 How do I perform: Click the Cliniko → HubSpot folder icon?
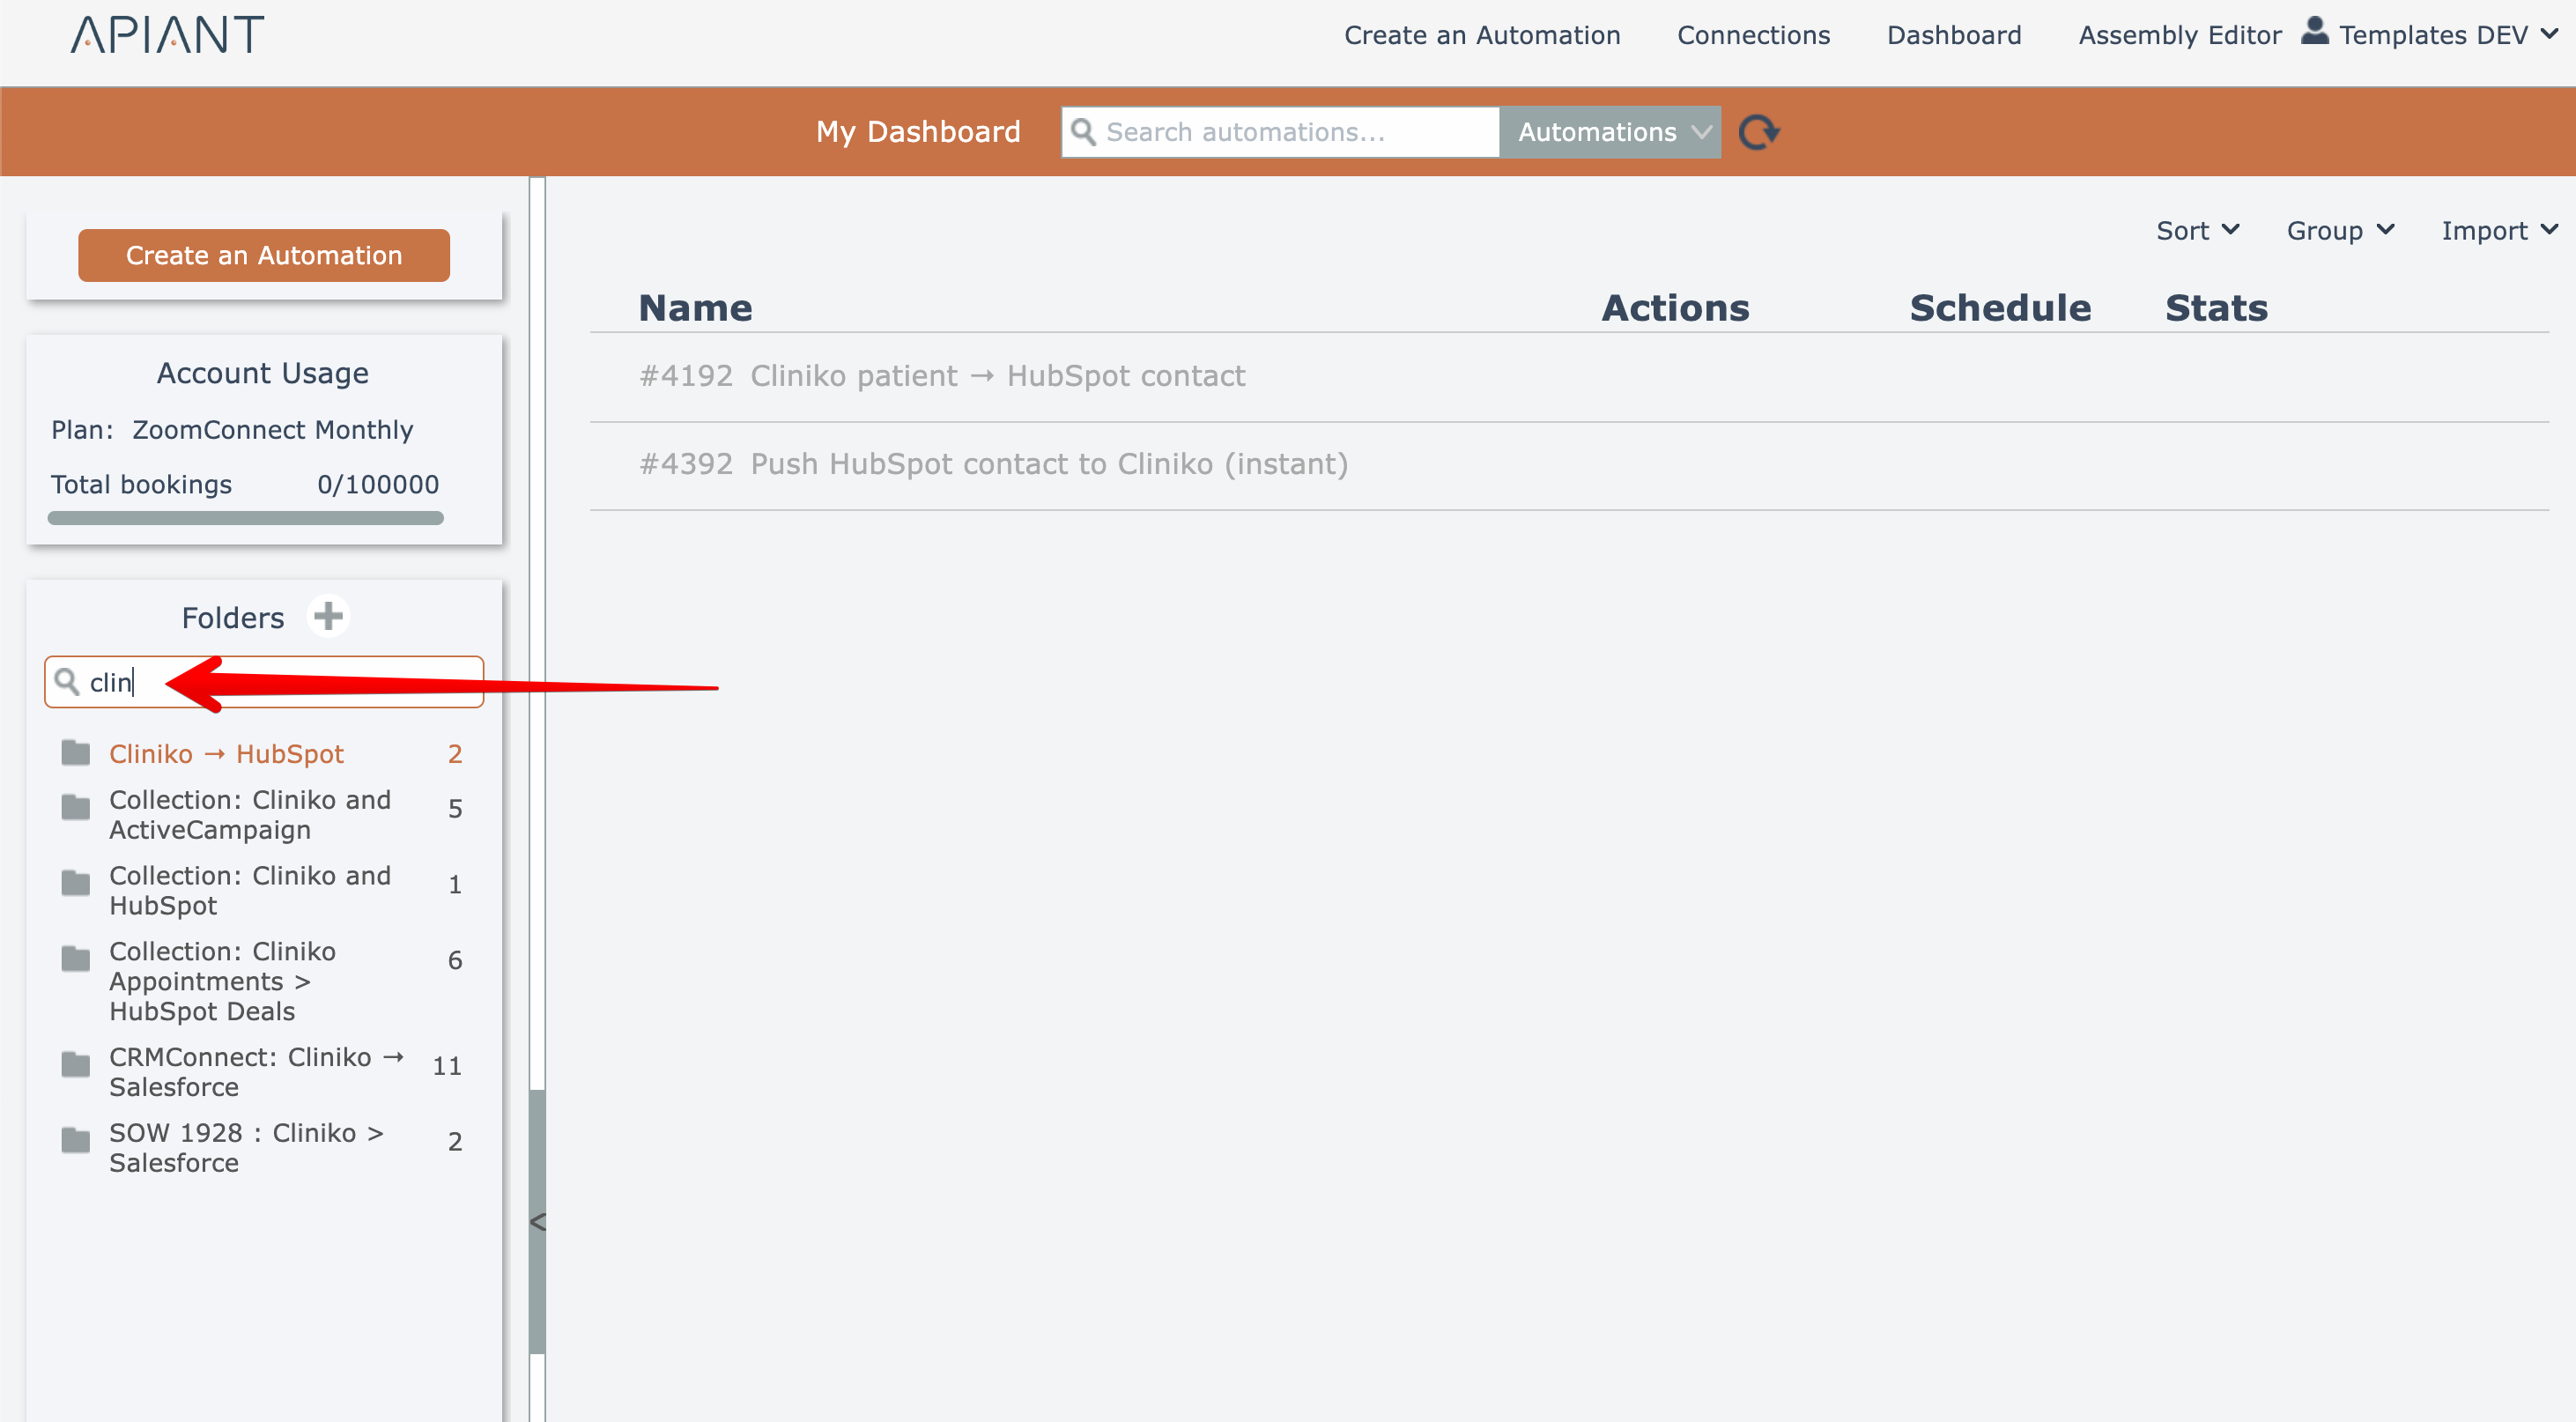(x=76, y=753)
